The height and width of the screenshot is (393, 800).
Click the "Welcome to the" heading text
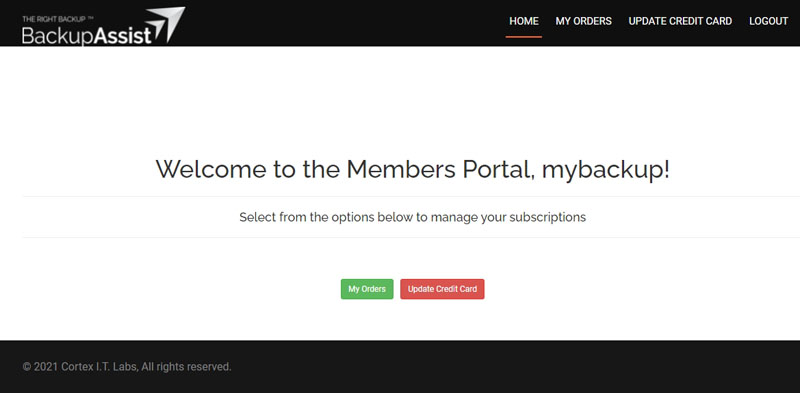click(x=248, y=169)
